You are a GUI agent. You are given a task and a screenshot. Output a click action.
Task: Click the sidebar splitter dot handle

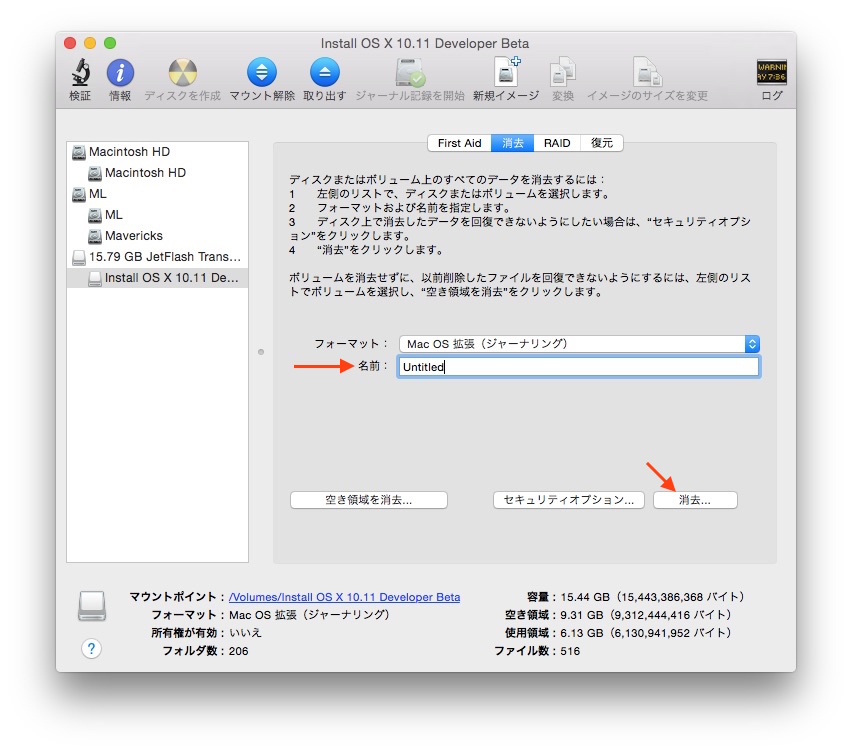(x=261, y=352)
